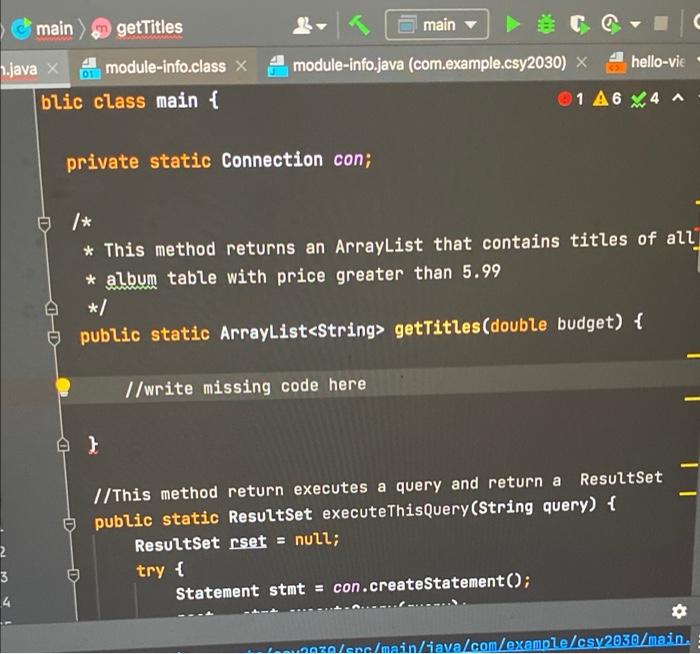Click the underlined 'album' word
The width and height of the screenshot is (700, 654).
131,279
